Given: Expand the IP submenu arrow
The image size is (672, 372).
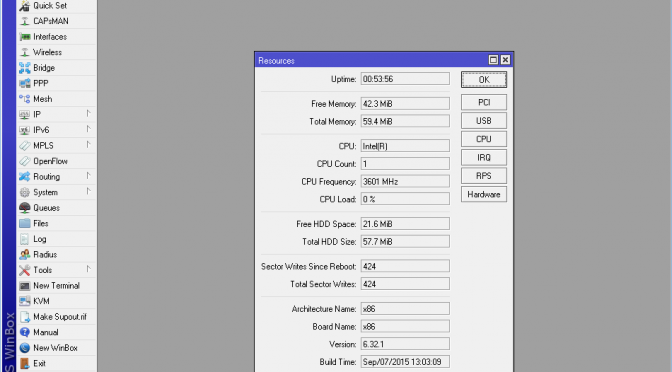Looking at the screenshot, I should 88,114.
